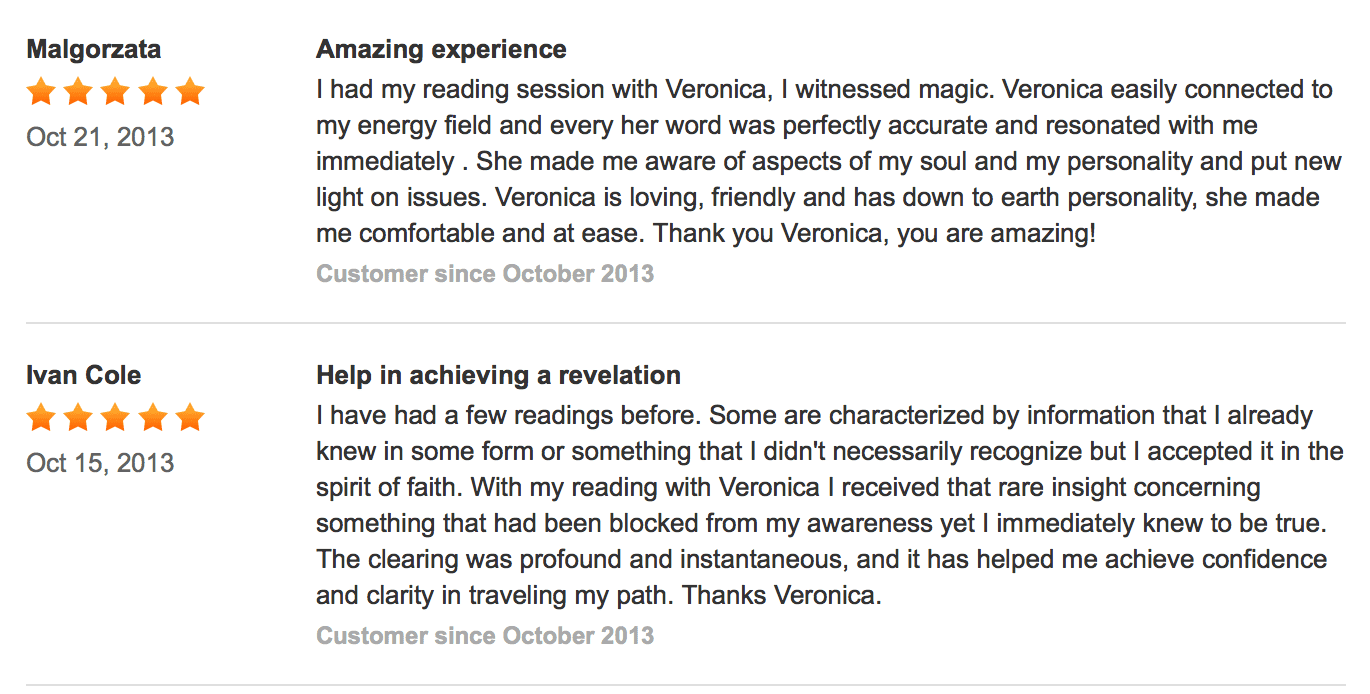Click "Help in achieving a revelation" title
Image resolution: width=1370 pixels, height=694 pixels.
pyautogui.click(x=498, y=376)
